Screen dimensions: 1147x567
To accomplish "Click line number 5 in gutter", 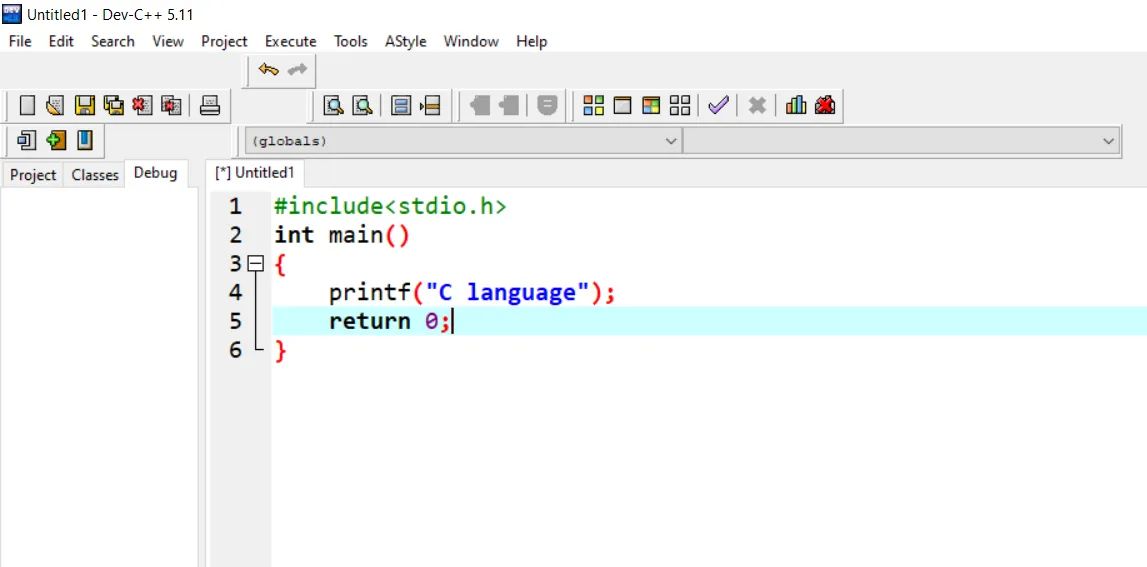I will pyautogui.click(x=235, y=321).
